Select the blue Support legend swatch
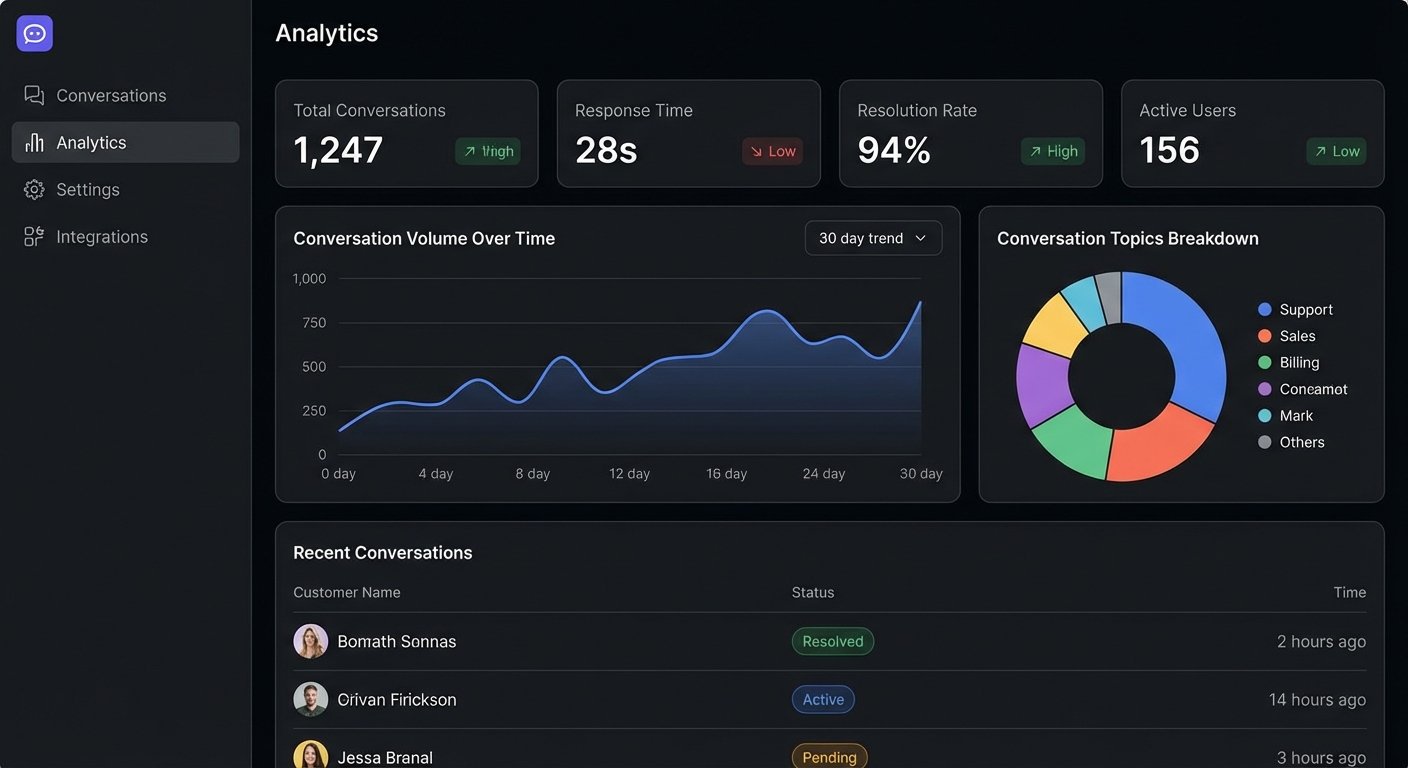 coord(1265,310)
